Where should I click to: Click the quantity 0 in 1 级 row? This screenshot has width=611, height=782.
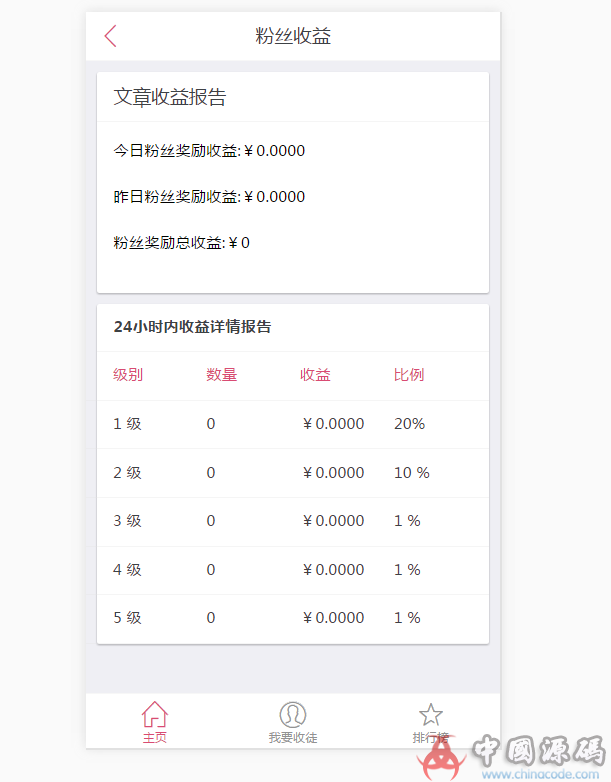(x=211, y=424)
